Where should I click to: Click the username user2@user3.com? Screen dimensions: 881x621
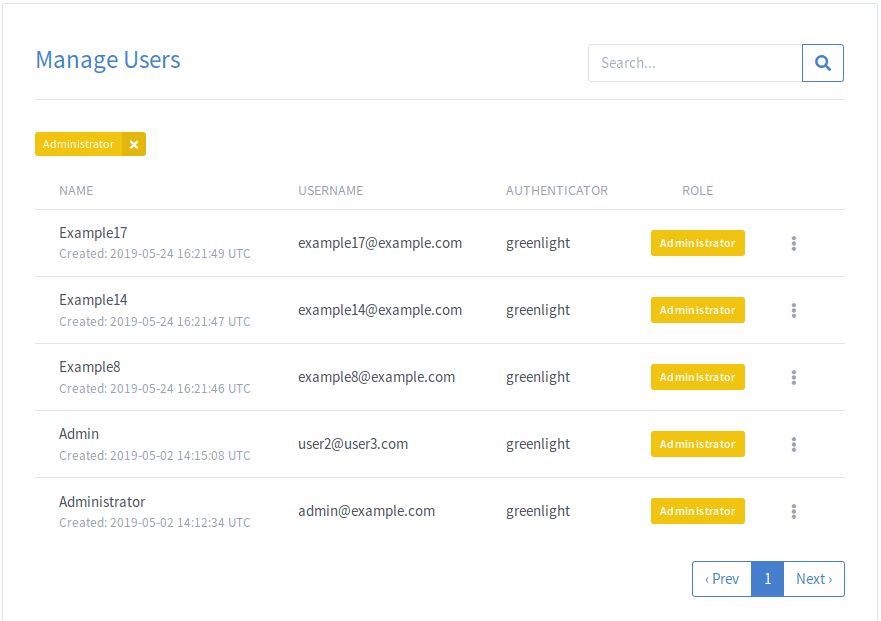tap(353, 444)
